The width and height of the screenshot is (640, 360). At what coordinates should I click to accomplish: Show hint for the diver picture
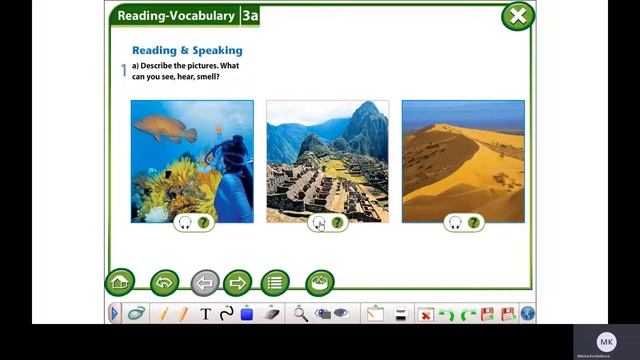click(203, 223)
